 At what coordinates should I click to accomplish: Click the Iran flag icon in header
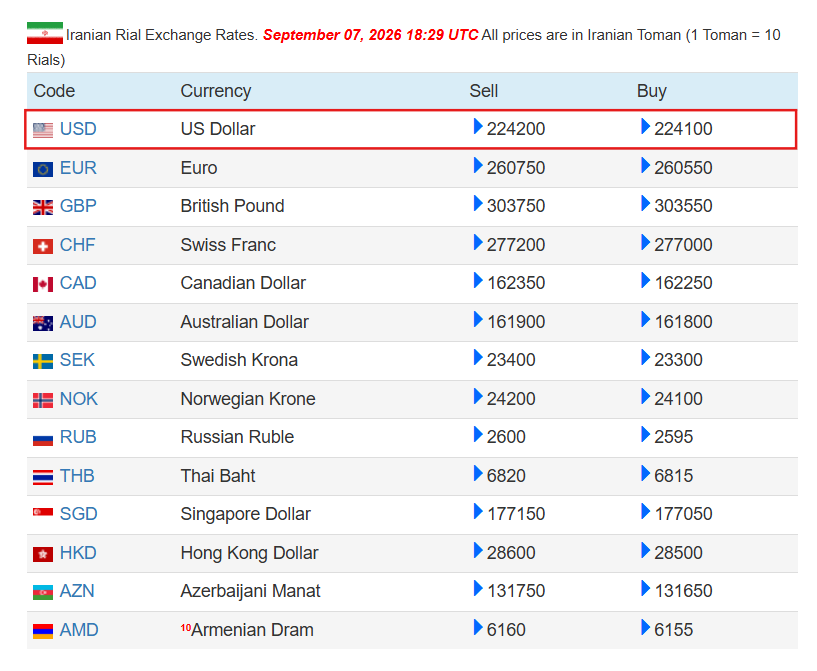pyautogui.click(x=45, y=33)
